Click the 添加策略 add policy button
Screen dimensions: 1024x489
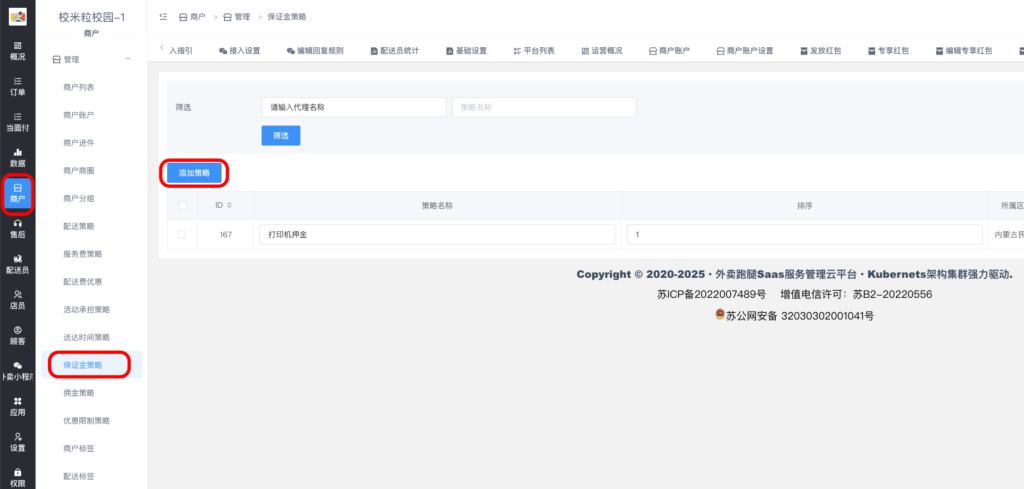(195, 173)
